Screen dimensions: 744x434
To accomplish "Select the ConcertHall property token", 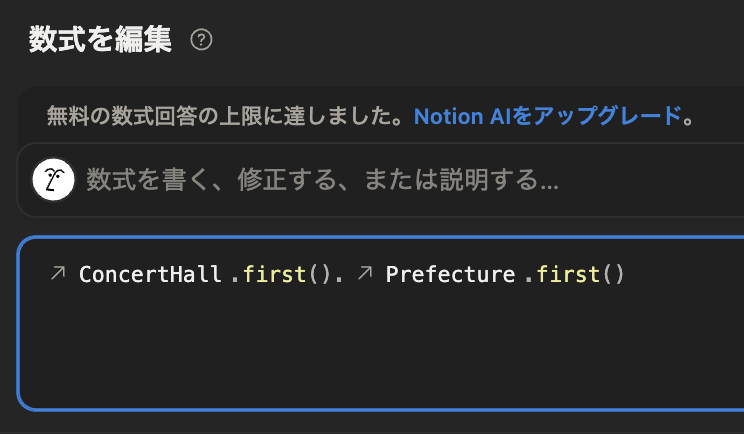I will (150, 274).
